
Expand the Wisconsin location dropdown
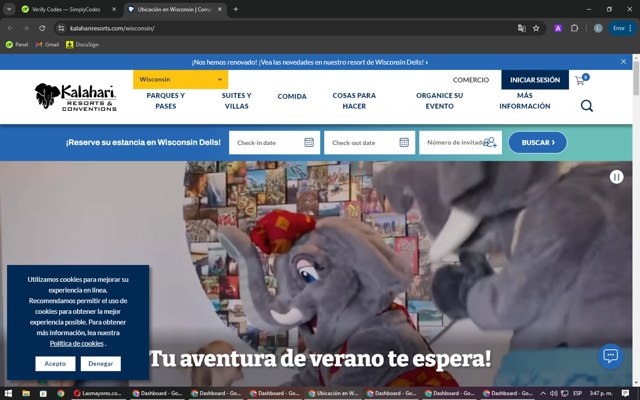180,79
